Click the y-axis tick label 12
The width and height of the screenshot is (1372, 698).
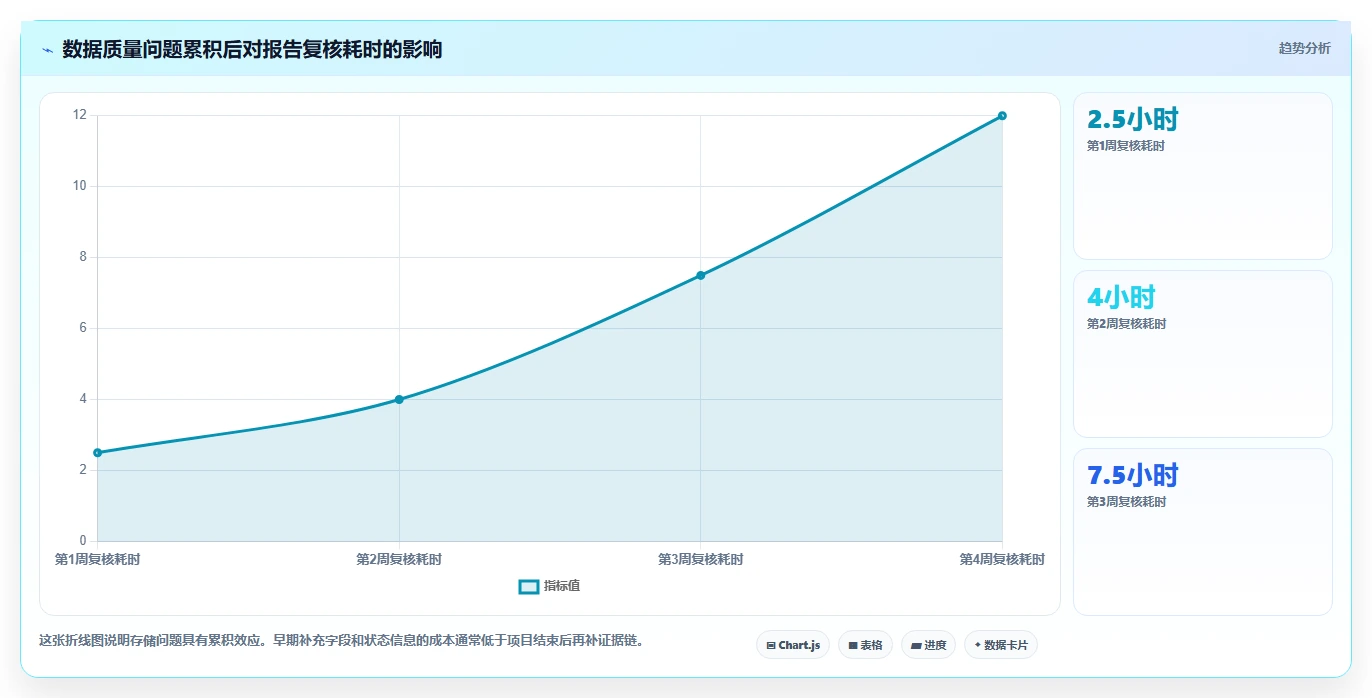coord(80,115)
